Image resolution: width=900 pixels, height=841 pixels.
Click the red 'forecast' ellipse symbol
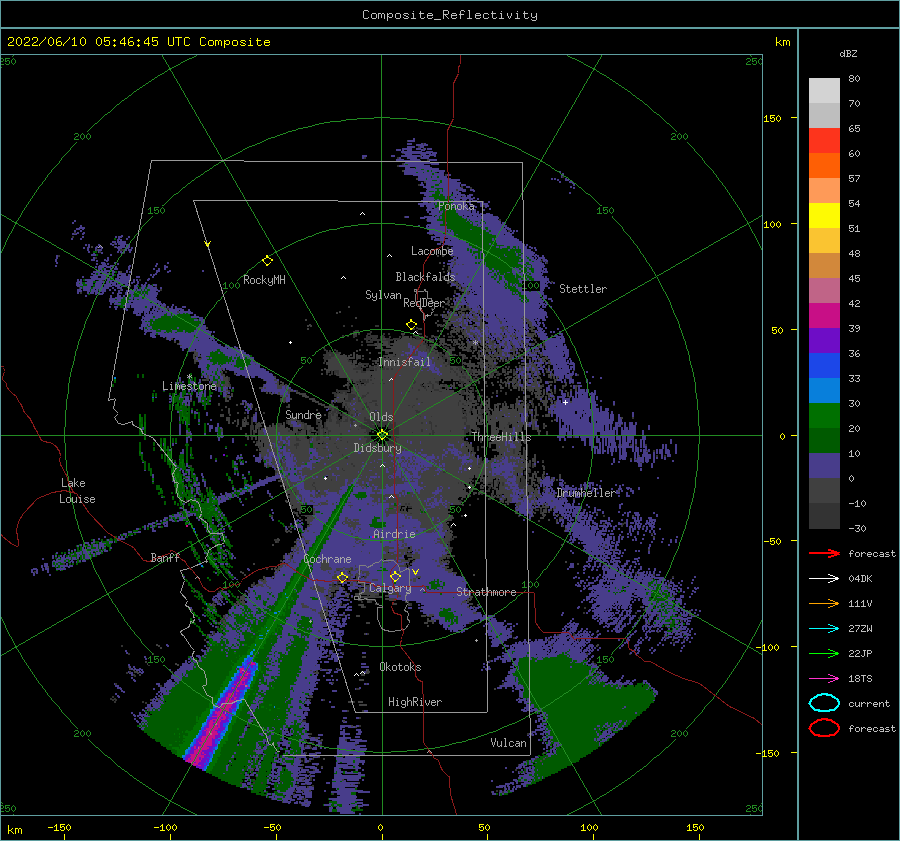tap(824, 728)
